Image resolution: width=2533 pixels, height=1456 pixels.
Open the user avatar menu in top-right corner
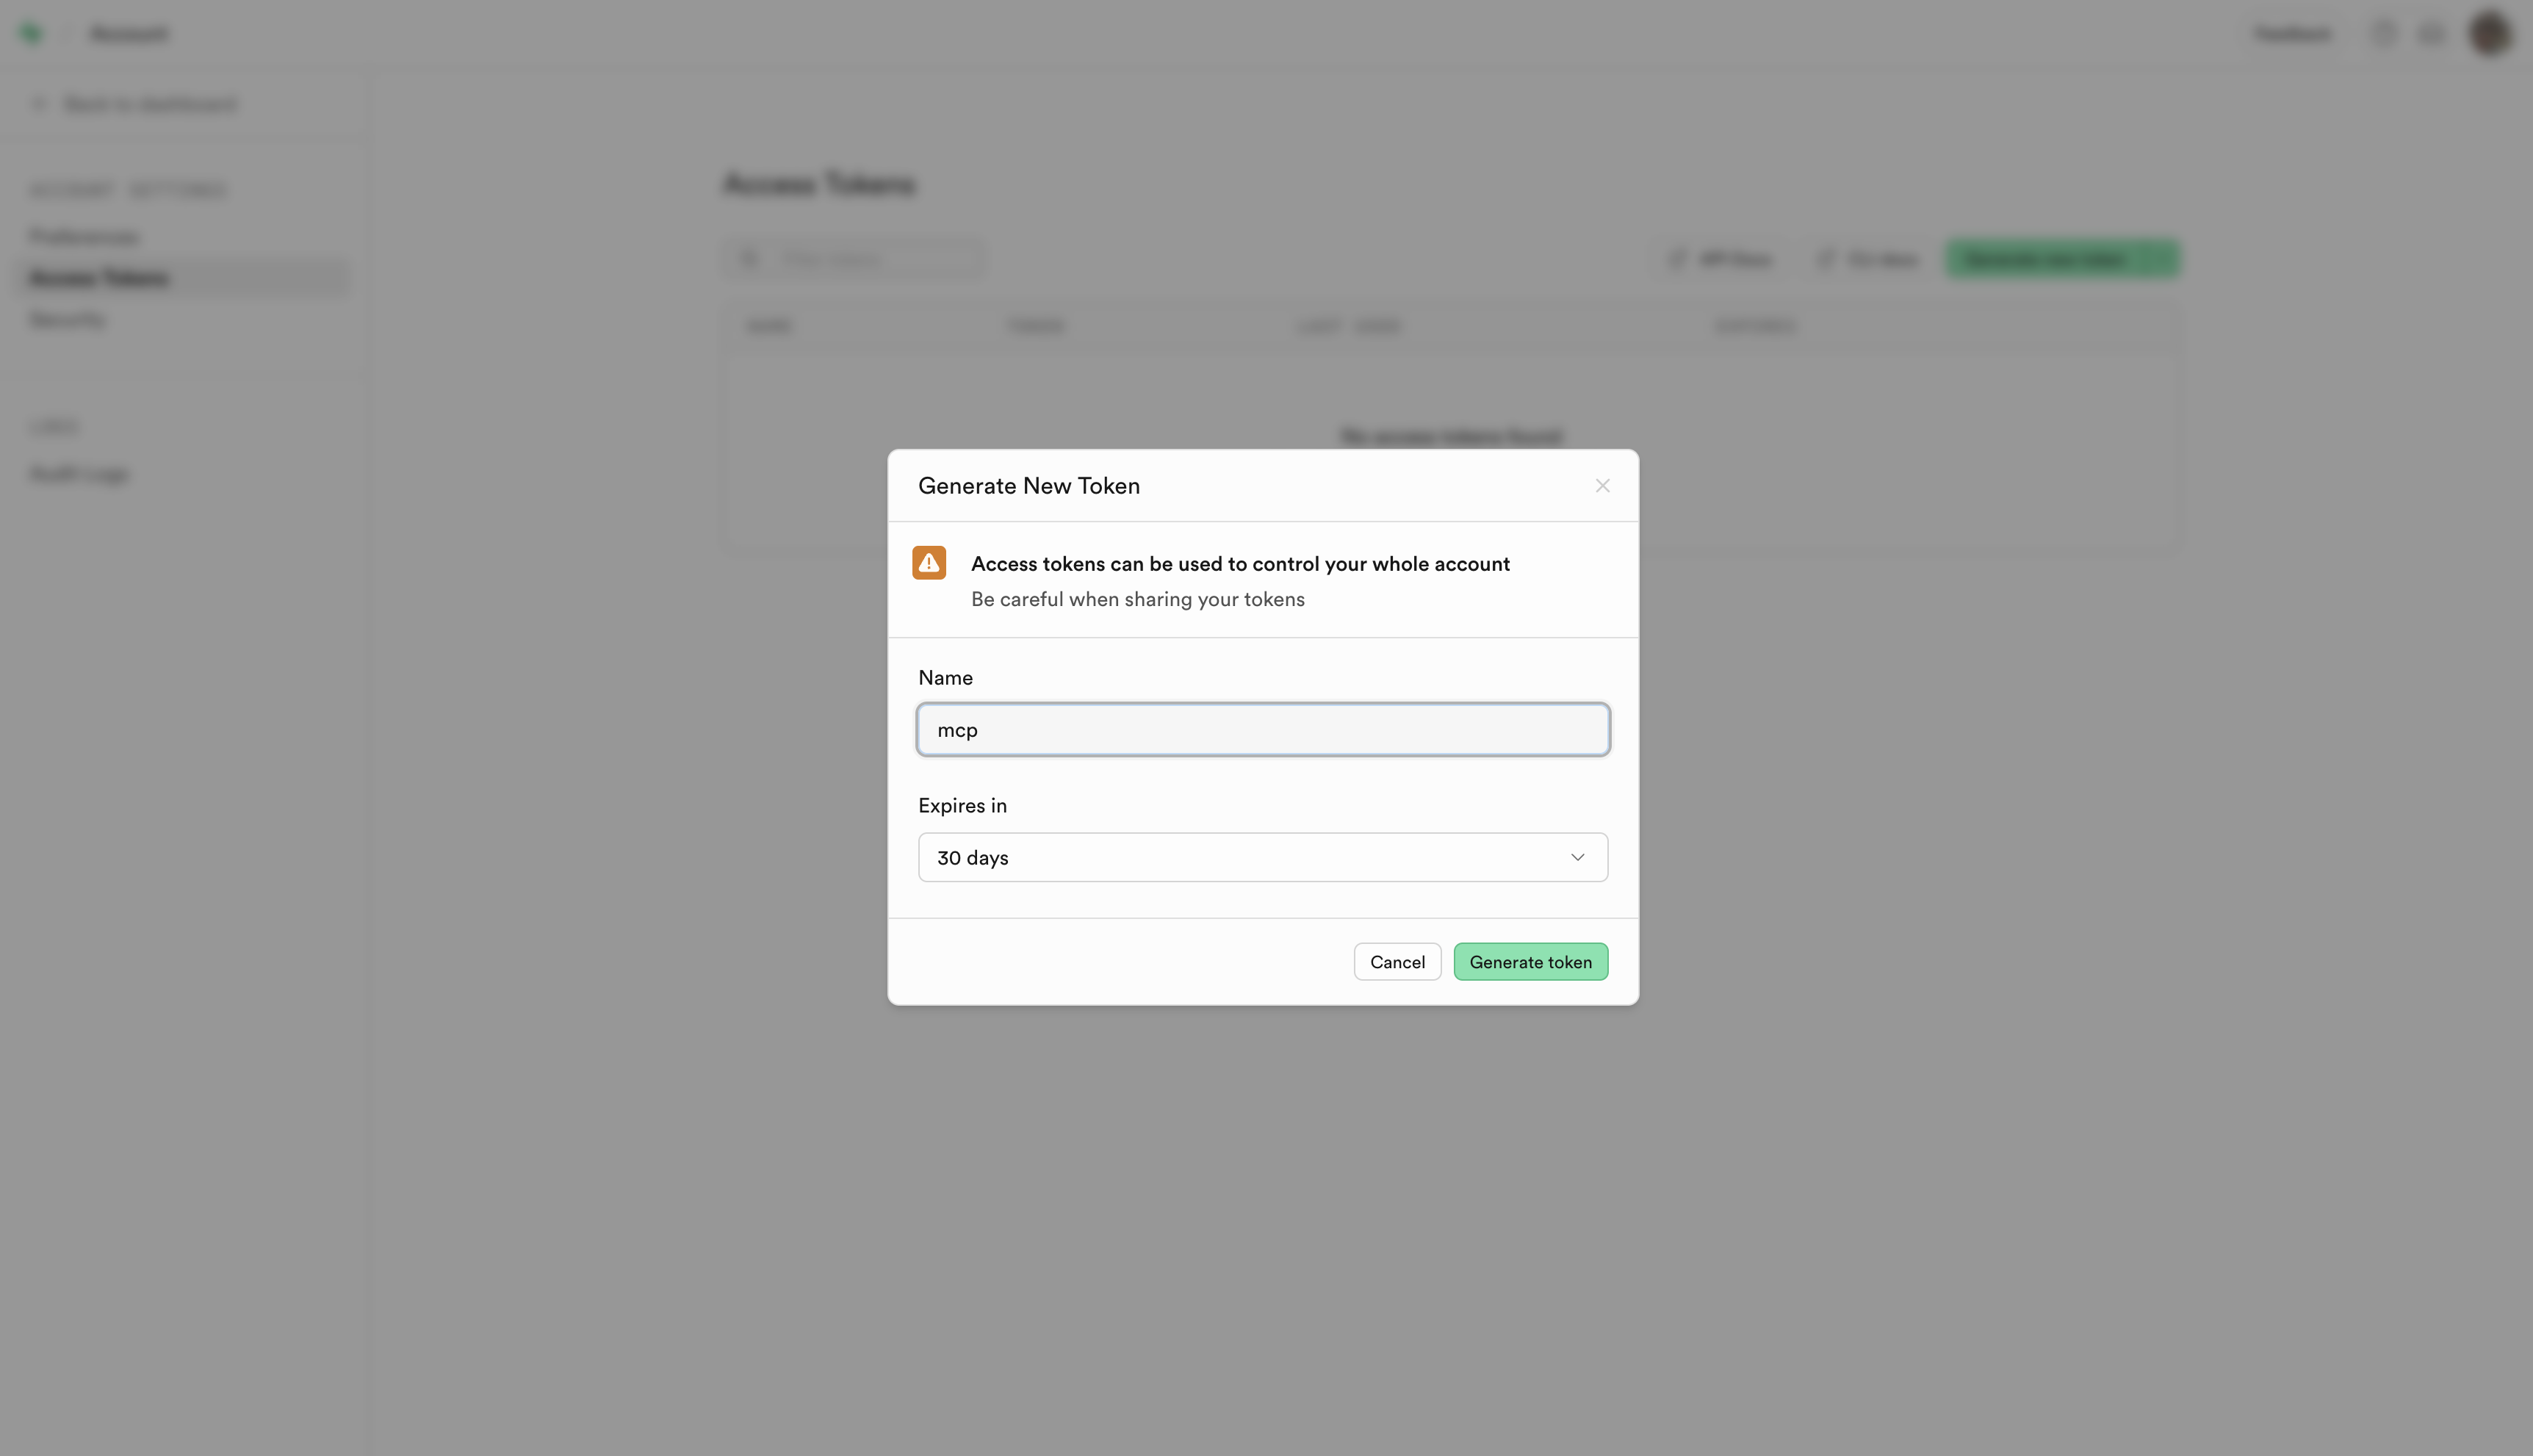(2489, 32)
